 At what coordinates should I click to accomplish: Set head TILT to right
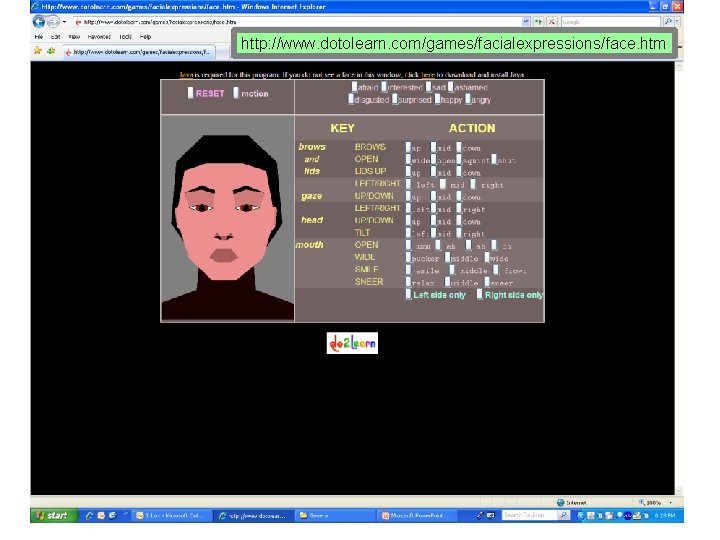459,233
